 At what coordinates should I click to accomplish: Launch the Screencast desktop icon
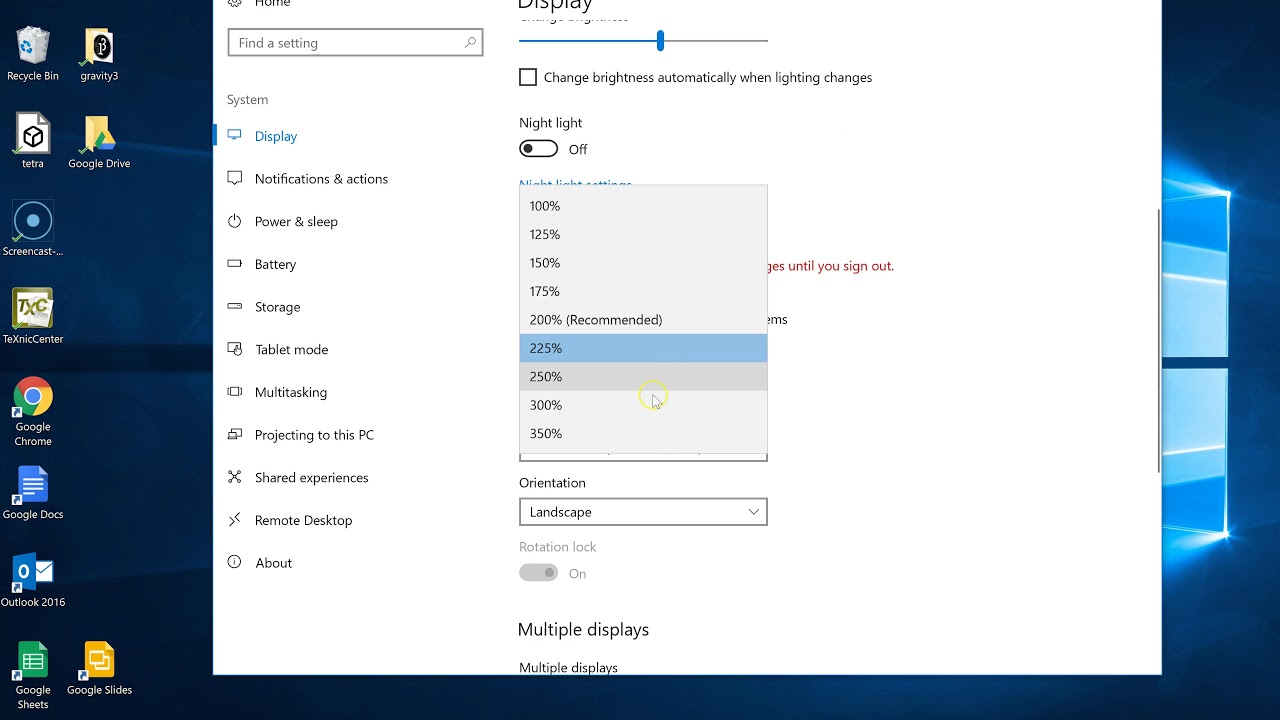tap(33, 230)
